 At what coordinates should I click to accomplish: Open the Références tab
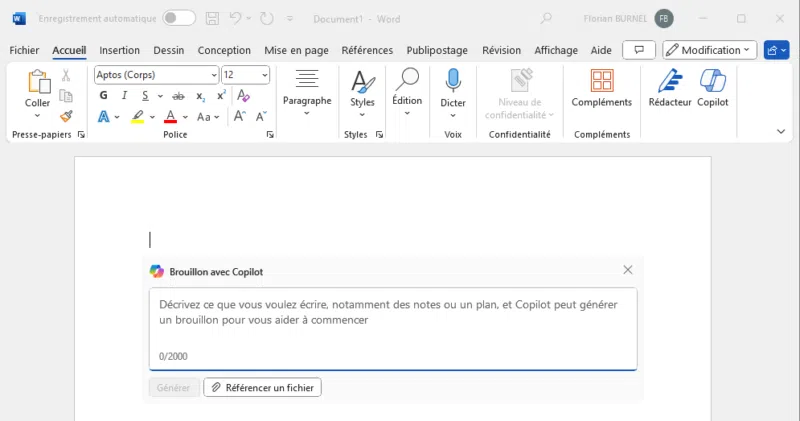(x=367, y=50)
